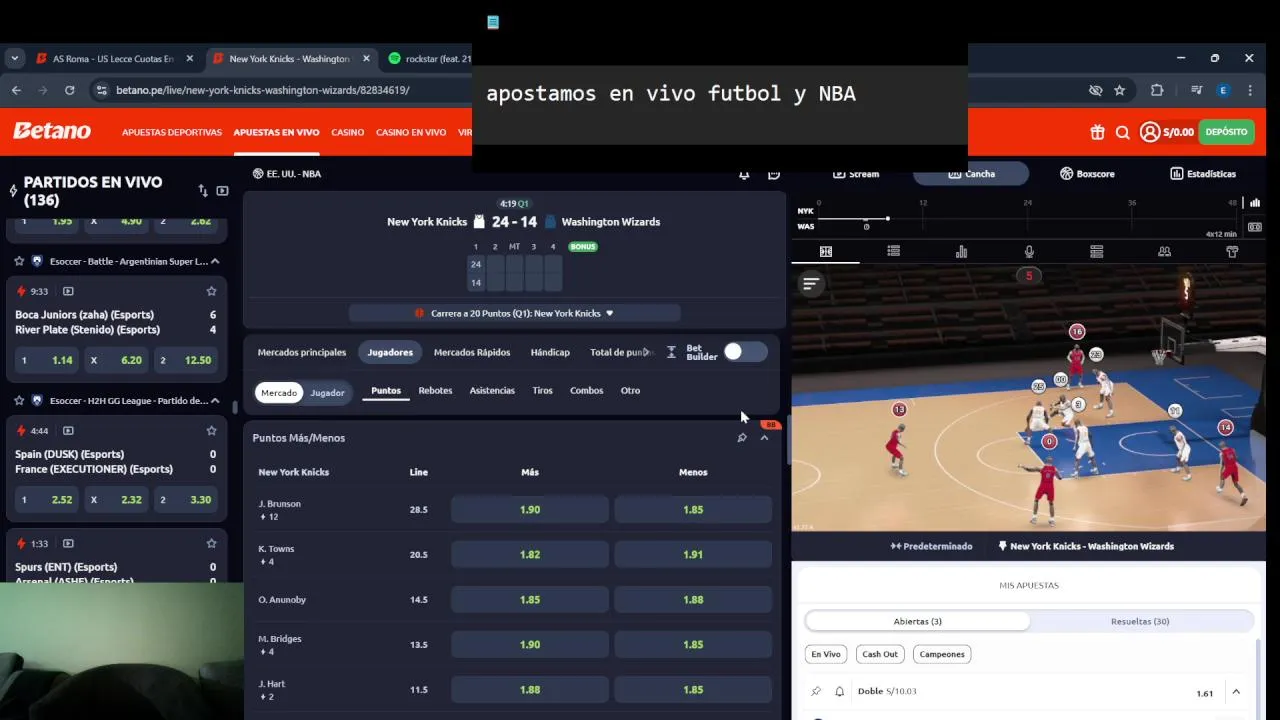Click the sort matches icon in Partidos en Vivo
Viewport: 1280px width, 720px height.
(203, 191)
